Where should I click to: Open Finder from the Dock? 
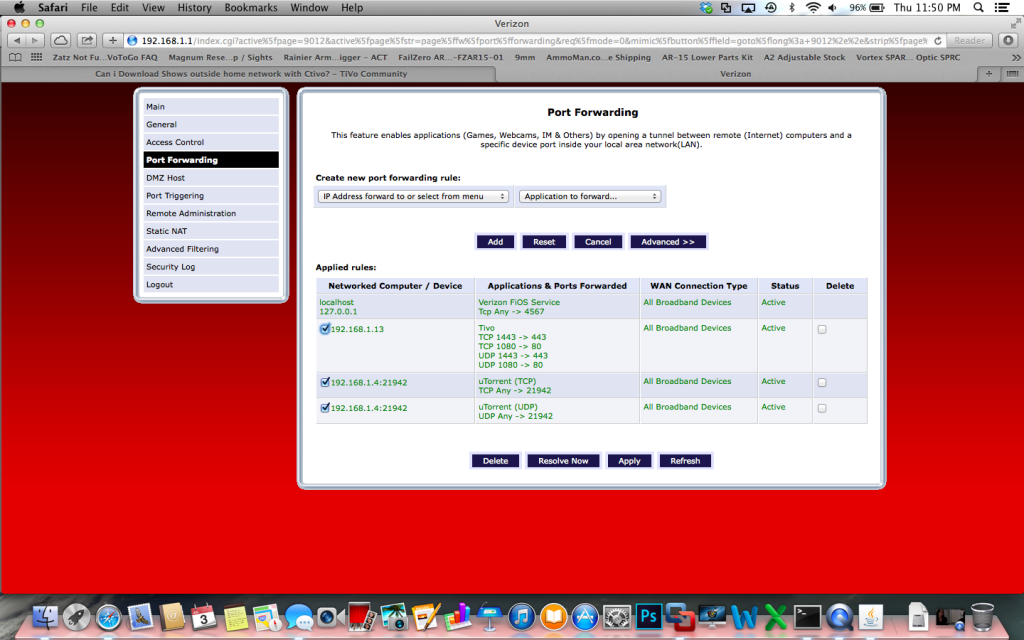[45, 616]
